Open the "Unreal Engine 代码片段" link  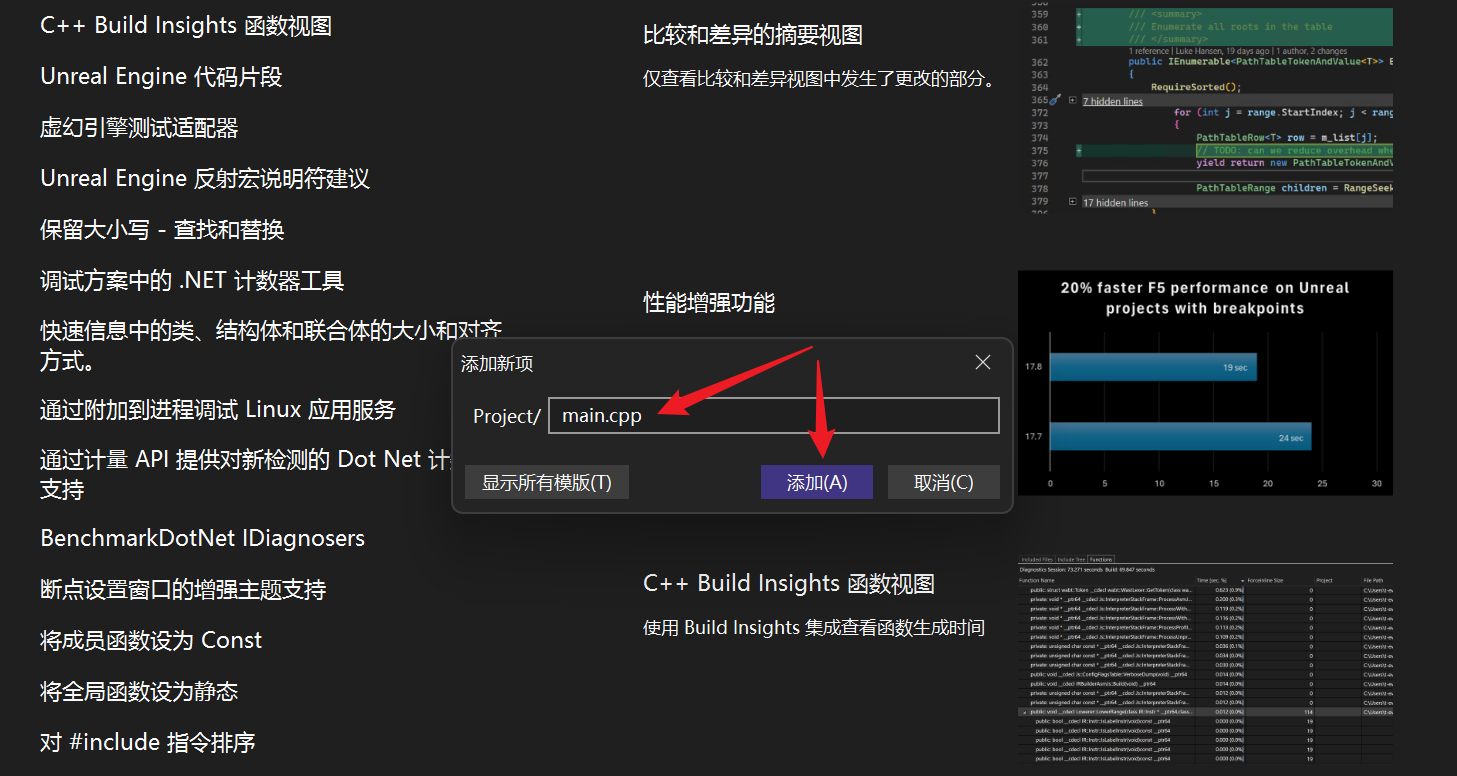[161, 75]
